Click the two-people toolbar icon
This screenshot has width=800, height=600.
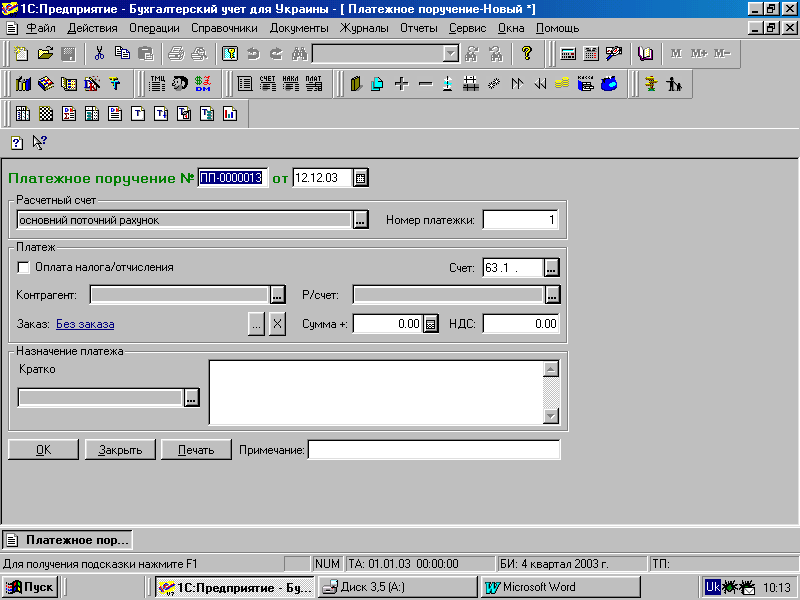click(674, 84)
